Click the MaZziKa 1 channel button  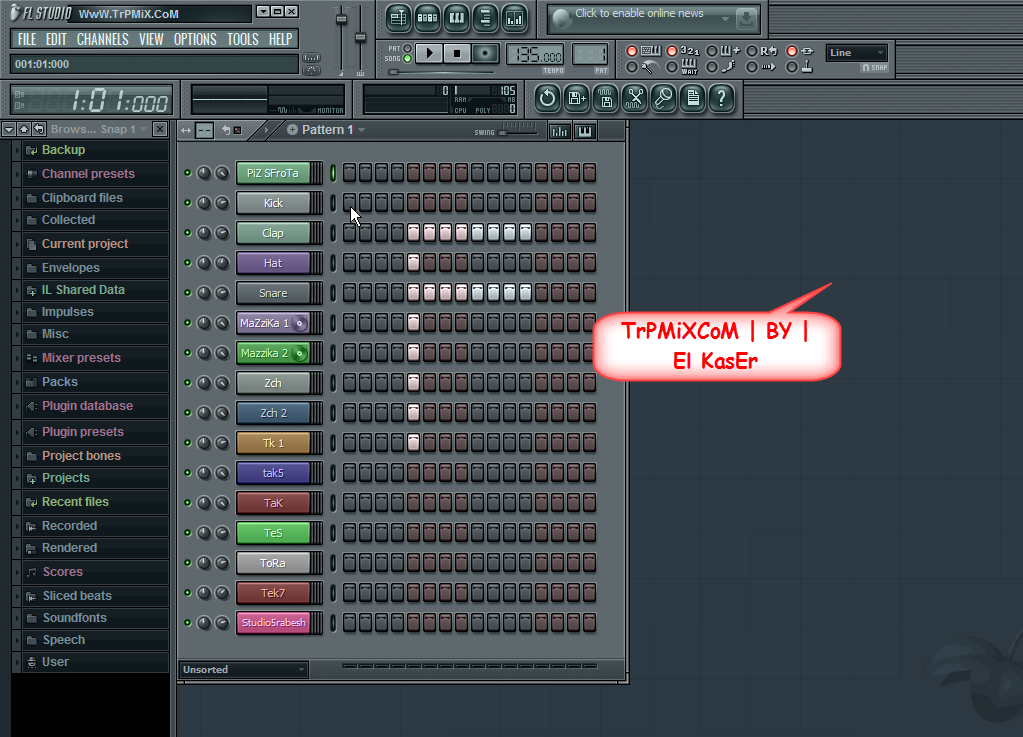click(273, 323)
